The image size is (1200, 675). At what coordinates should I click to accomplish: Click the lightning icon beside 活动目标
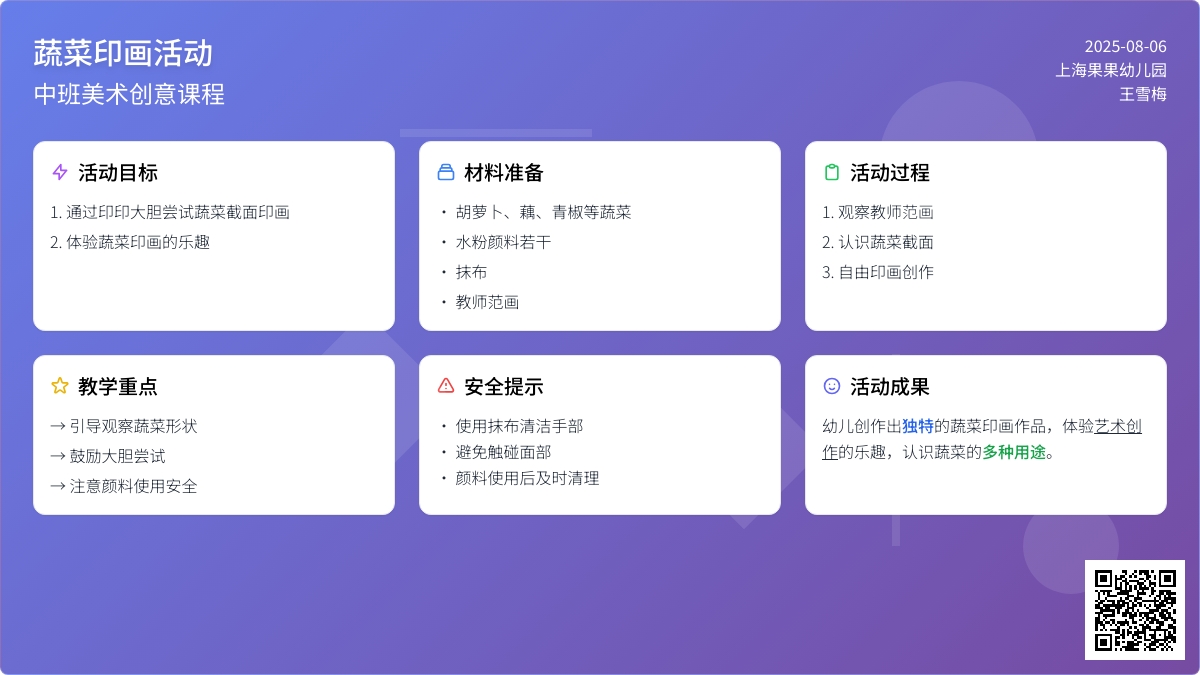[x=60, y=172]
